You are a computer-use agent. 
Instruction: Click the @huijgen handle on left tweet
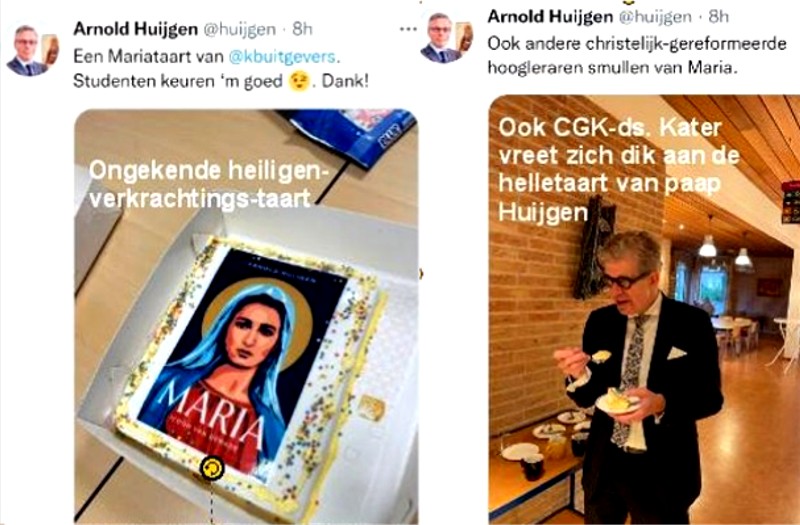pos(239,30)
